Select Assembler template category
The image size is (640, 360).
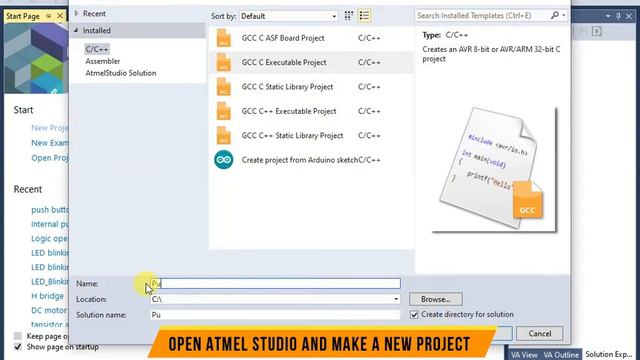pyautogui.click(x=103, y=61)
